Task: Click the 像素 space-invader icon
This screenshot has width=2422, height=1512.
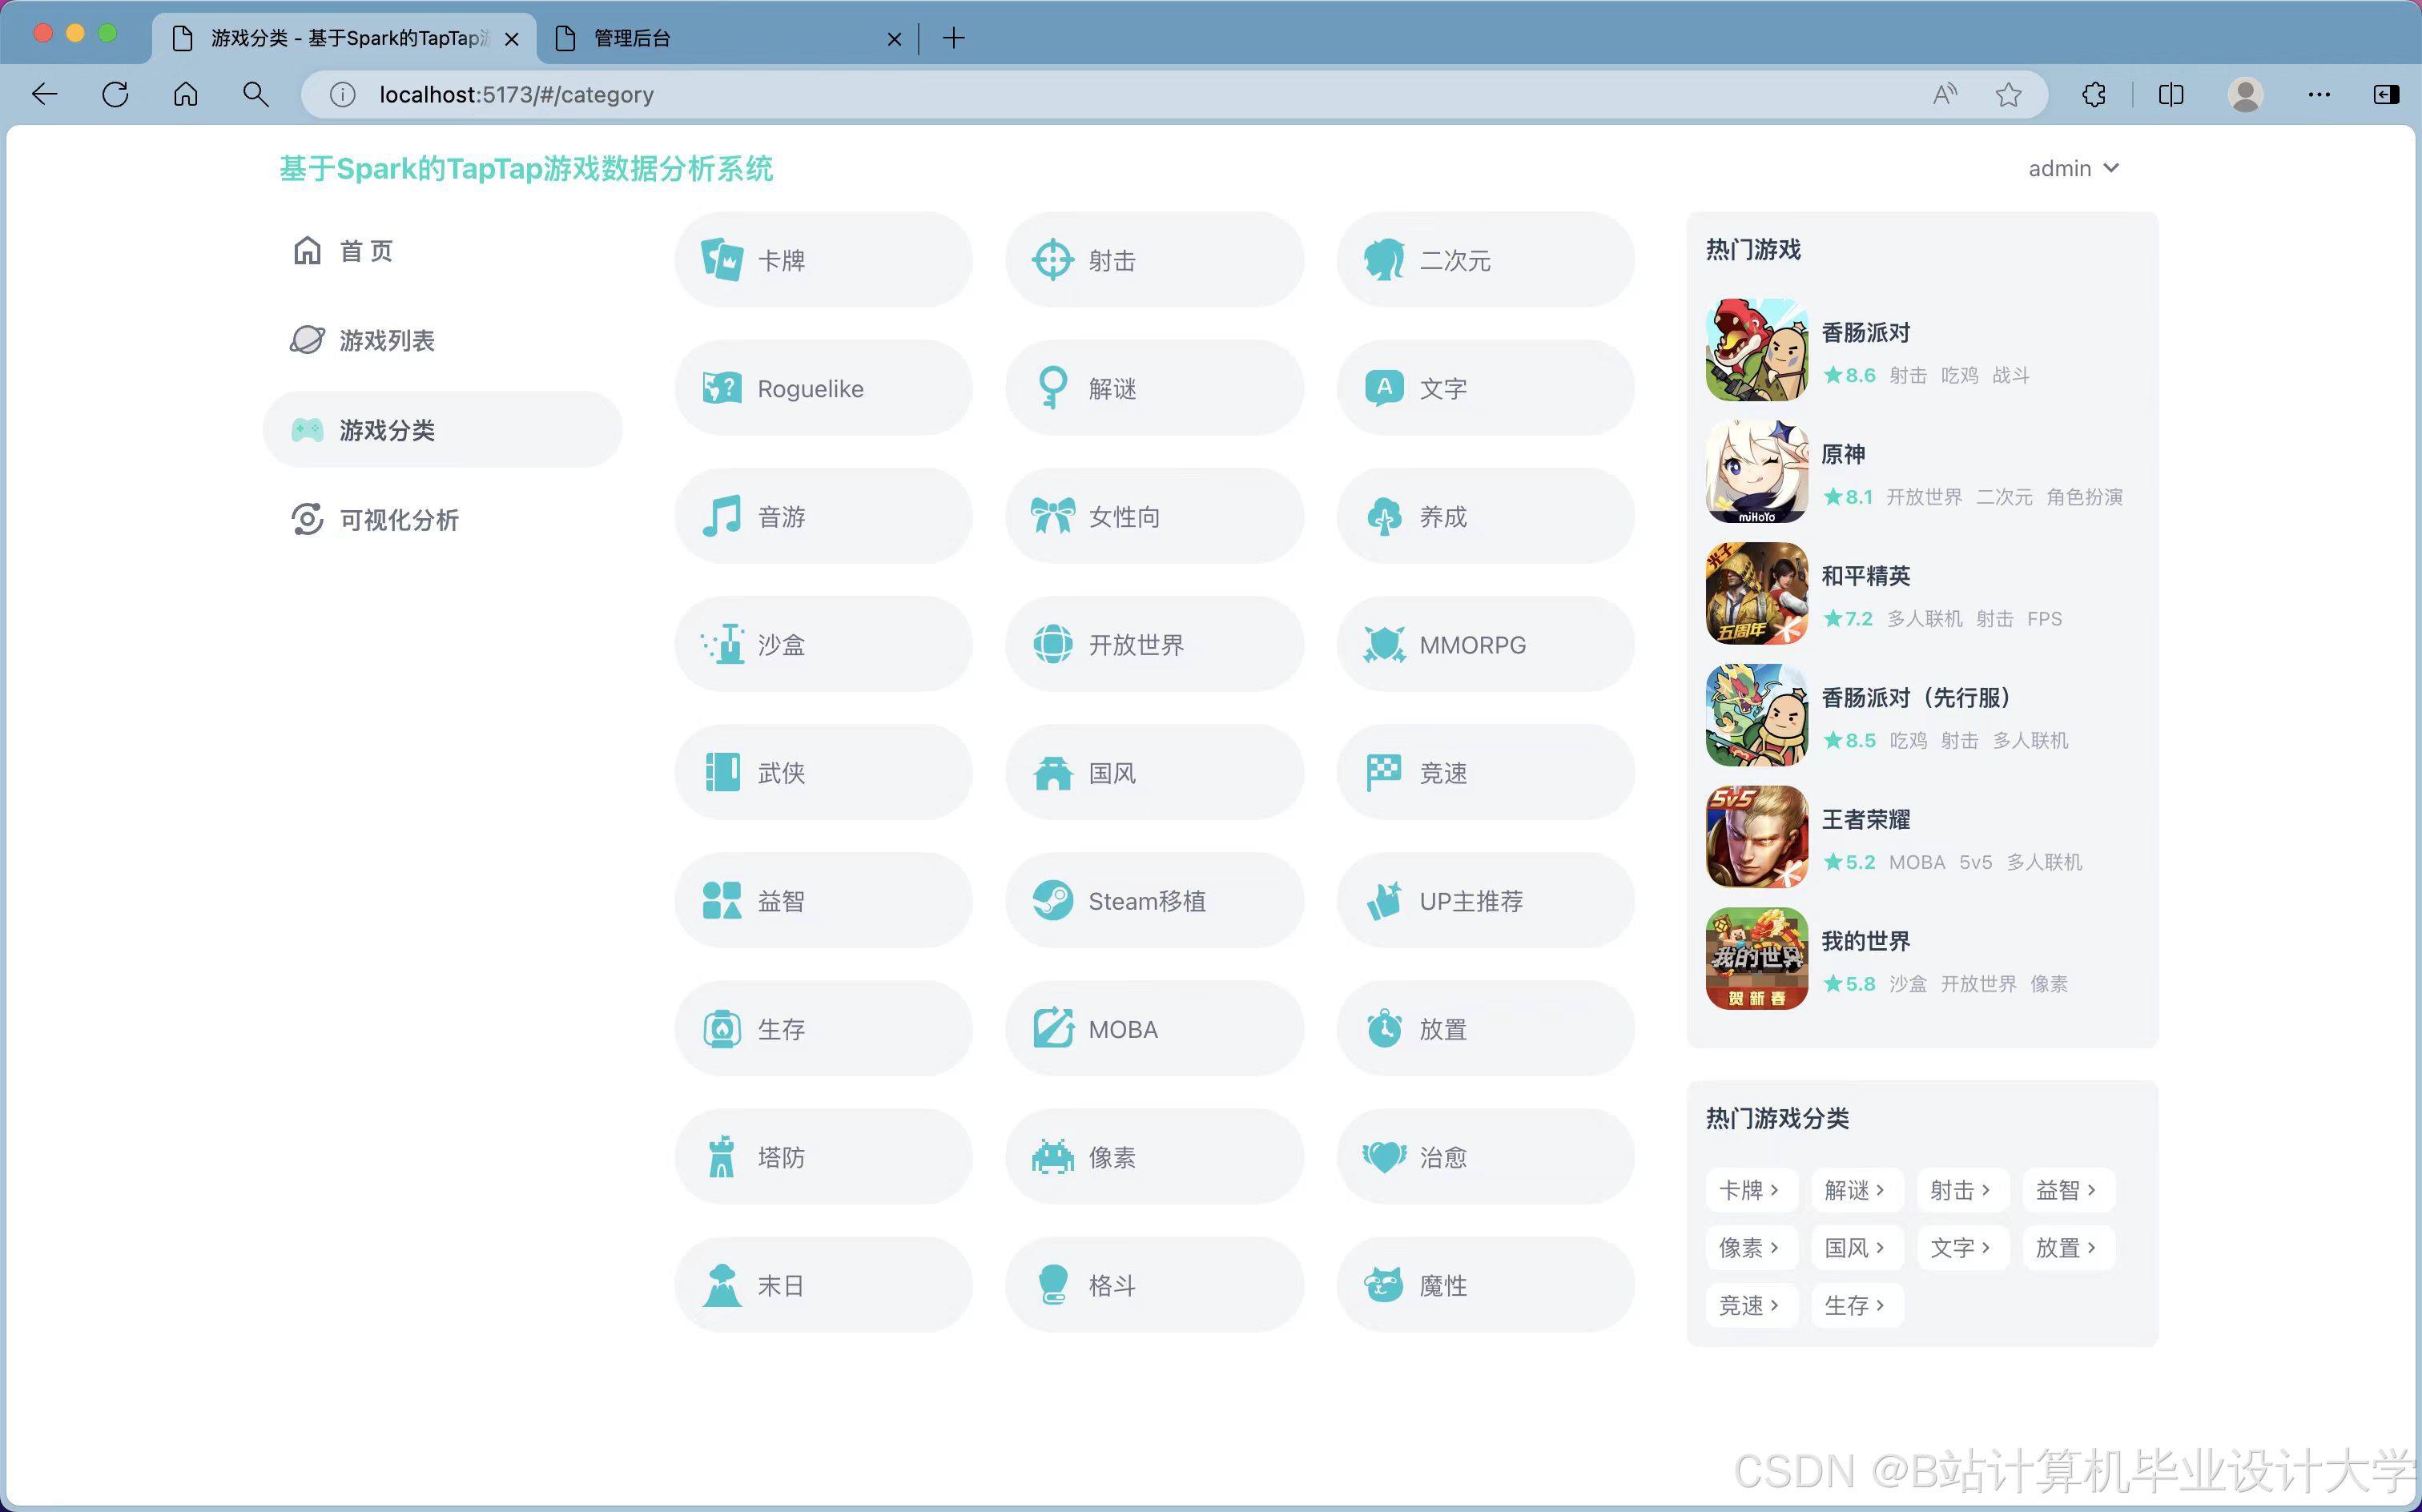Action: pos(1052,1157)
